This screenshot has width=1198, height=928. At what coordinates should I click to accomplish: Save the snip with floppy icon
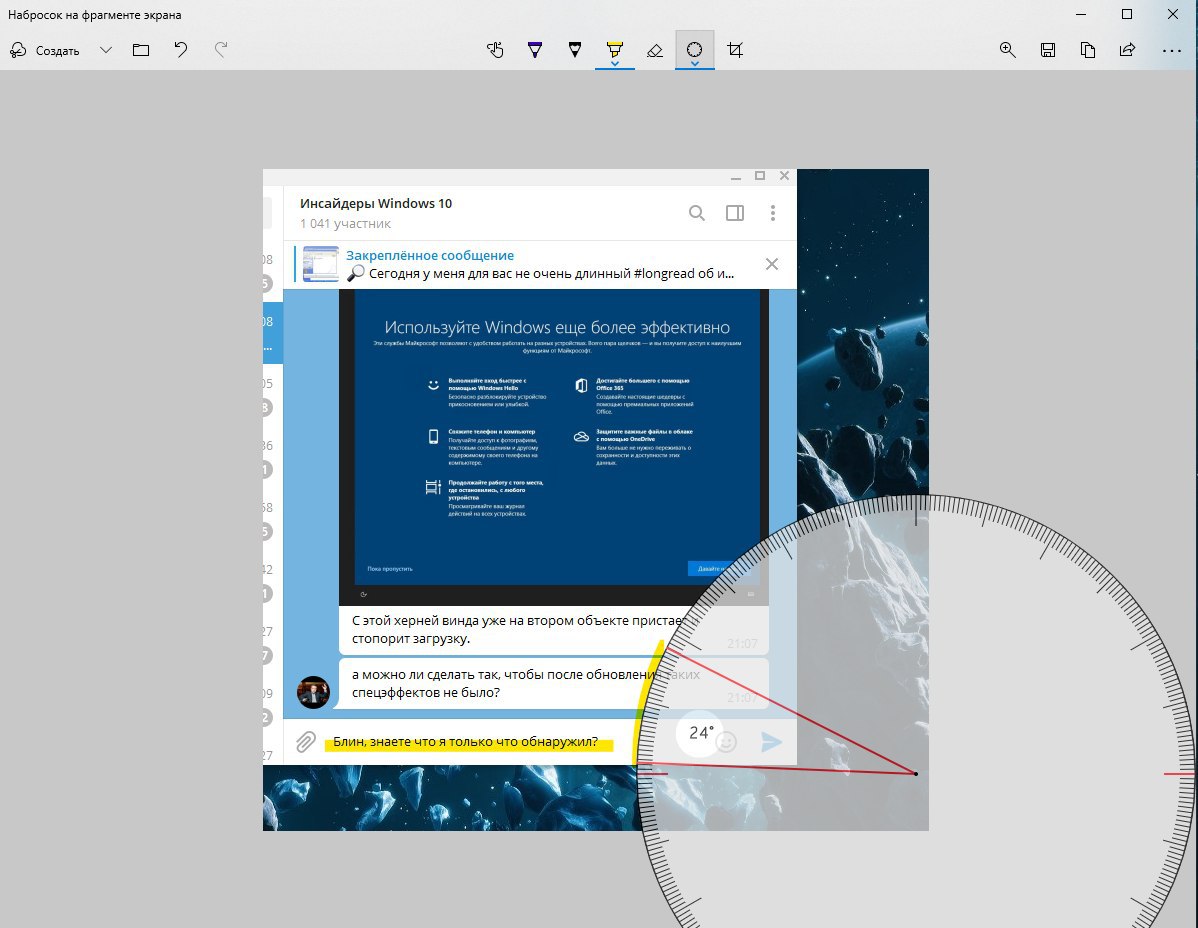pyautogui.click(x=1048, y=50)
